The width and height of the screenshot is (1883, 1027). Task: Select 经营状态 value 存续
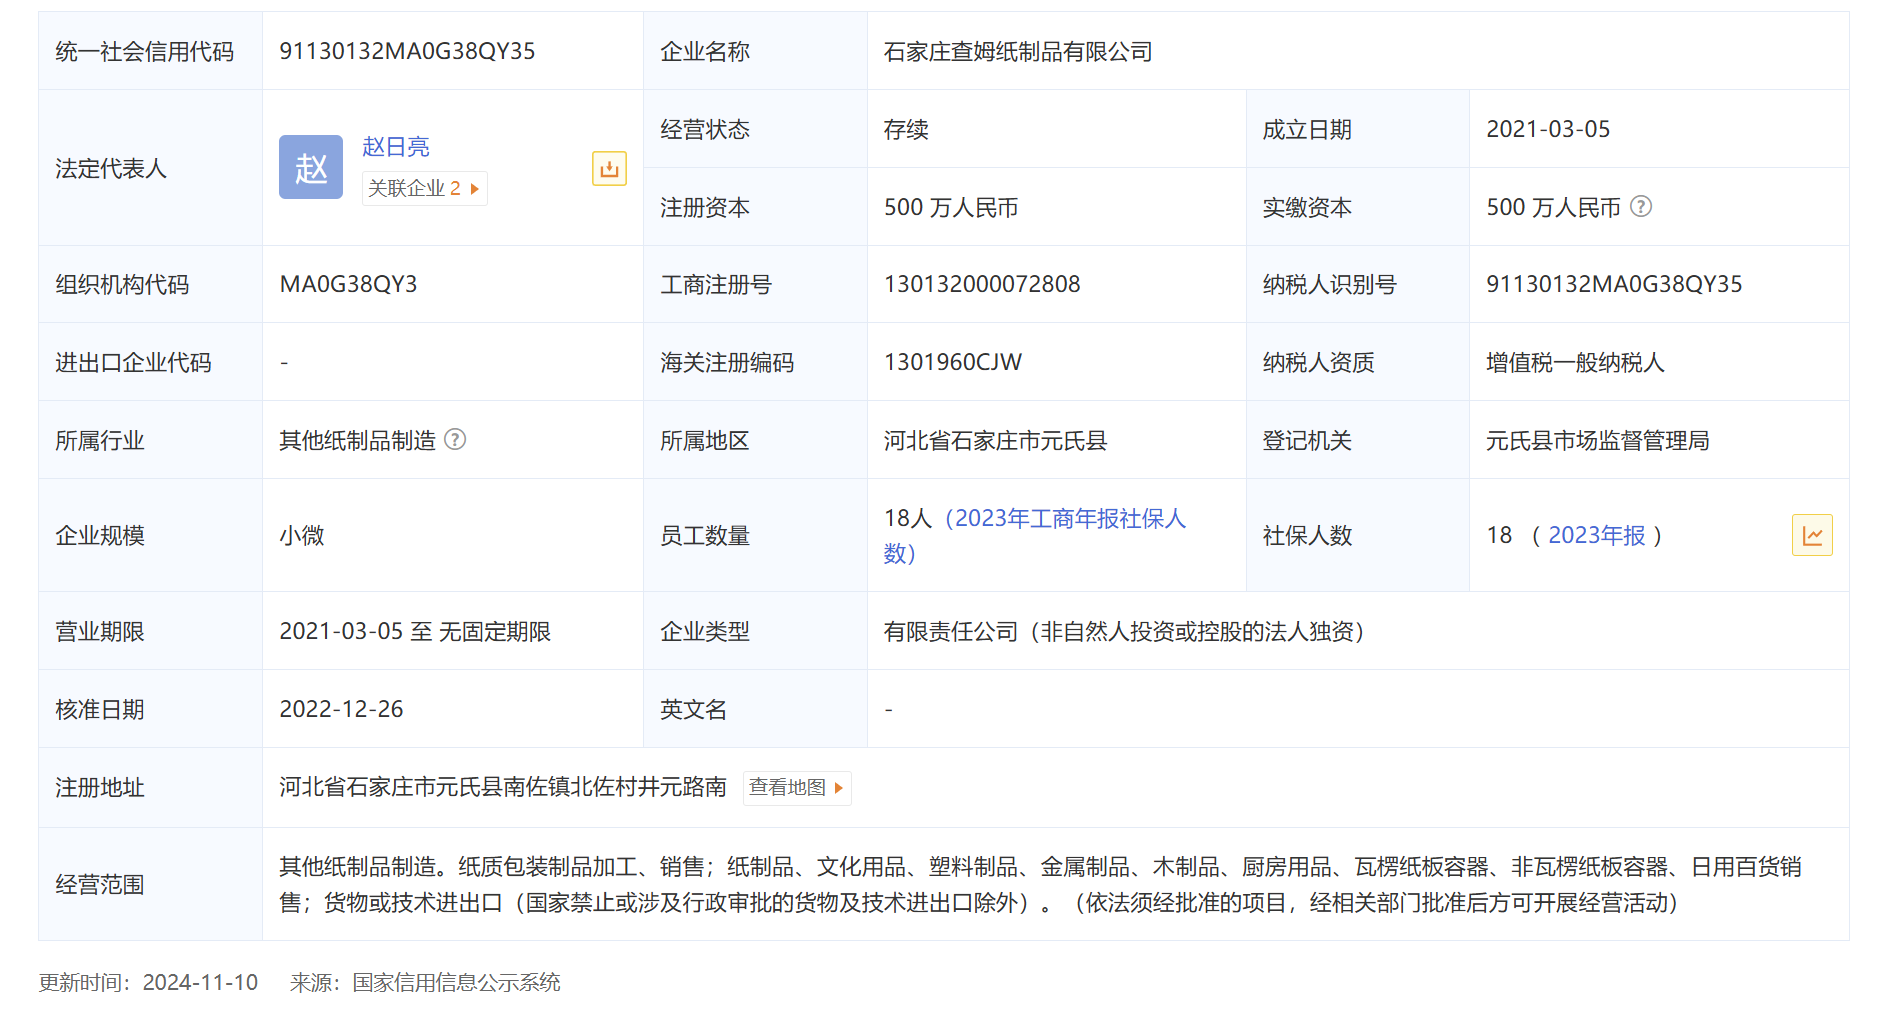coord(906,129)
